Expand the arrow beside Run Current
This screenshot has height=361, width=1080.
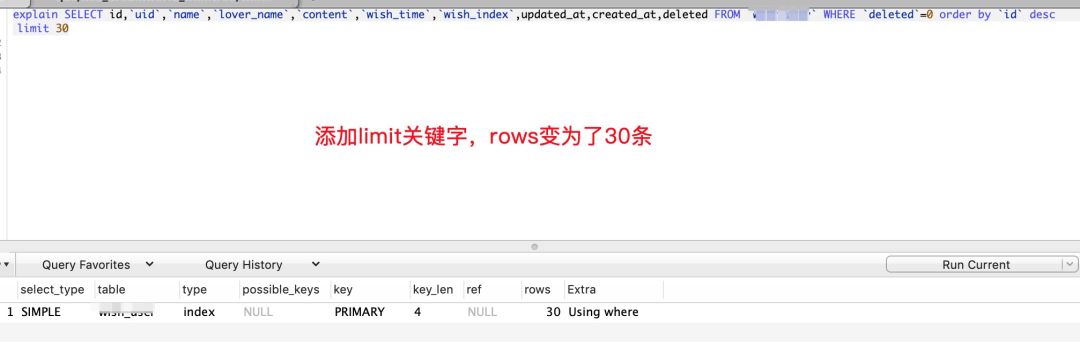click(x=1070, y=265)
